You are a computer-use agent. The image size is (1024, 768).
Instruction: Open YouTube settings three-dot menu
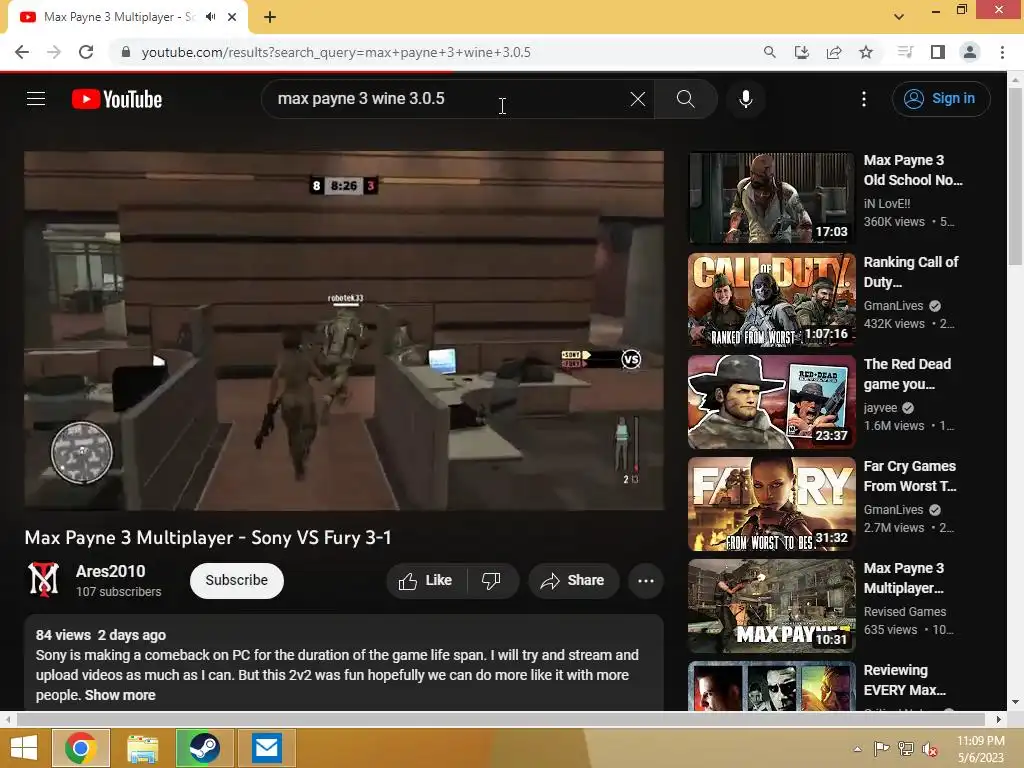point(864,99)
